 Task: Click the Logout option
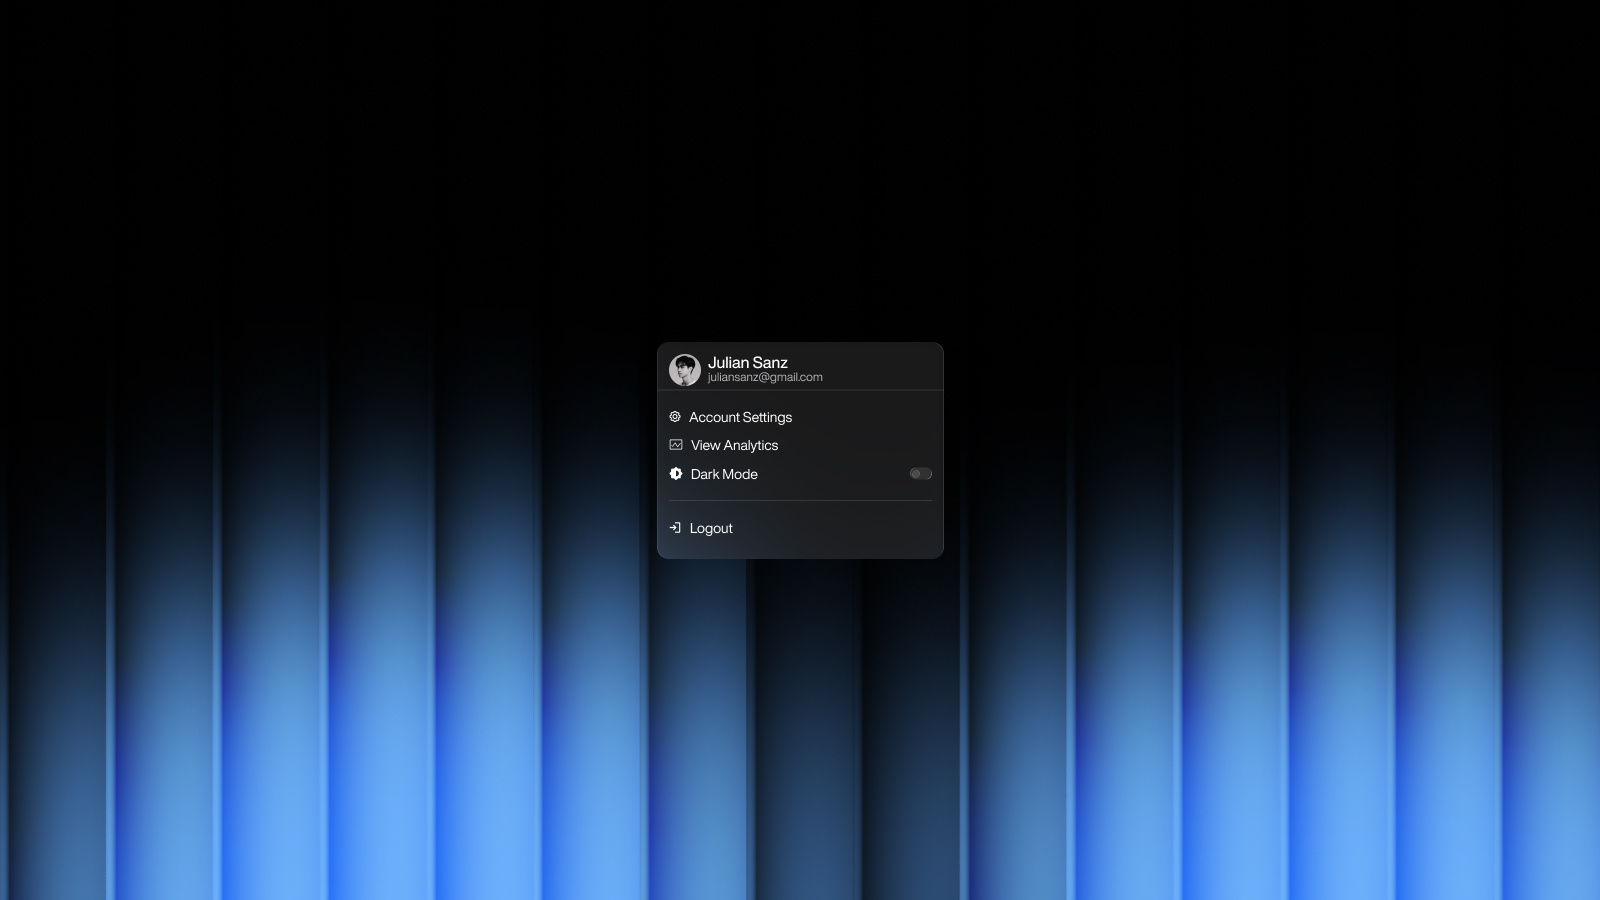(x=711, y=528)
